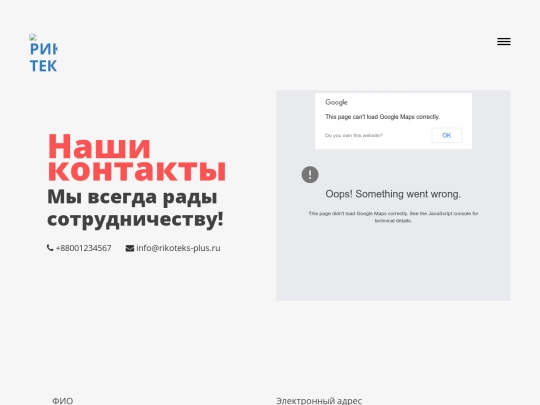Screen dimensions: 540x405
Task: Click the 'Мы всегда рады сотрудничеству!' subtitle
Action: pyautogui.click(x=135, y=208)
